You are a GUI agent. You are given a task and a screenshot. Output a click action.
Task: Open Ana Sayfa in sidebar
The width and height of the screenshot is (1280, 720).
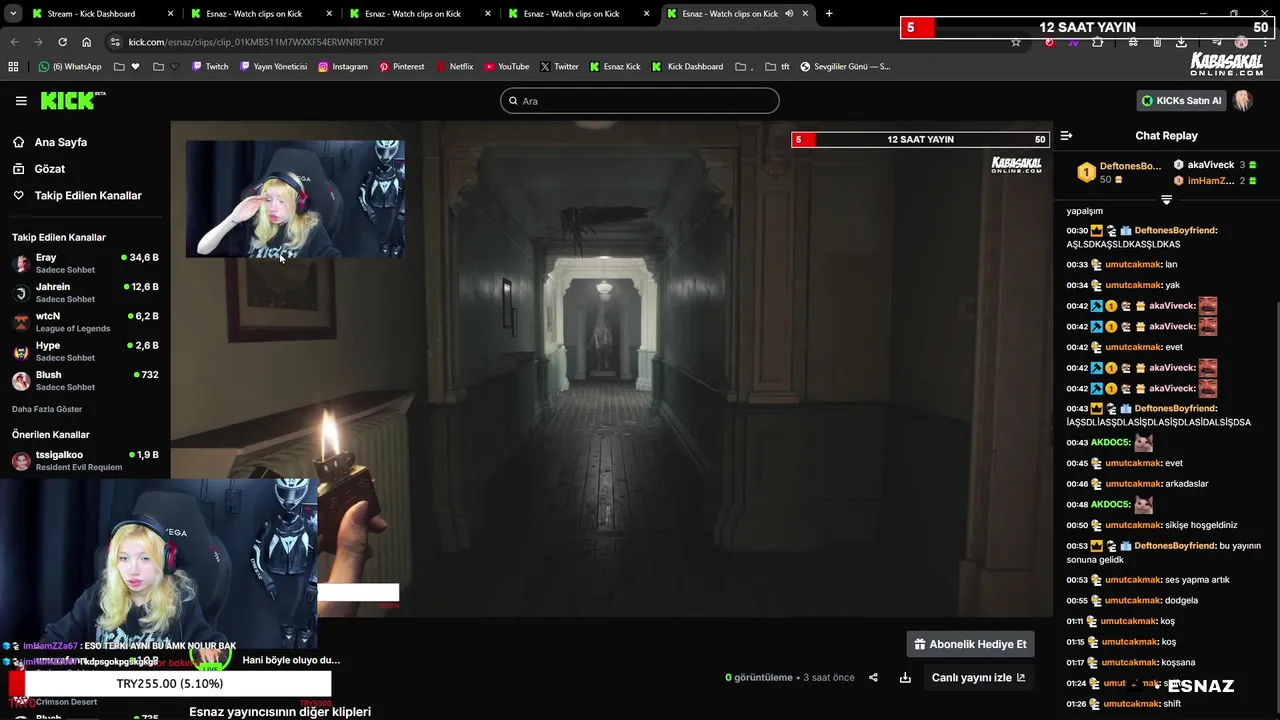click(61, 142)
